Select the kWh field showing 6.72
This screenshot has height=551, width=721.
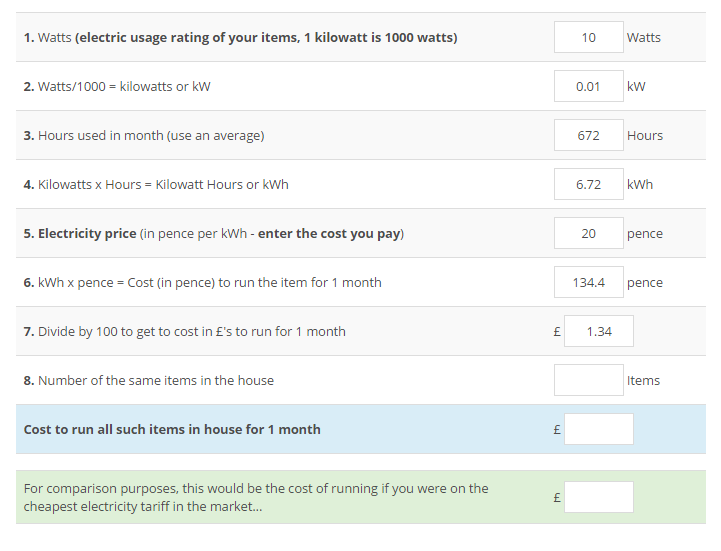pos(589,184)
